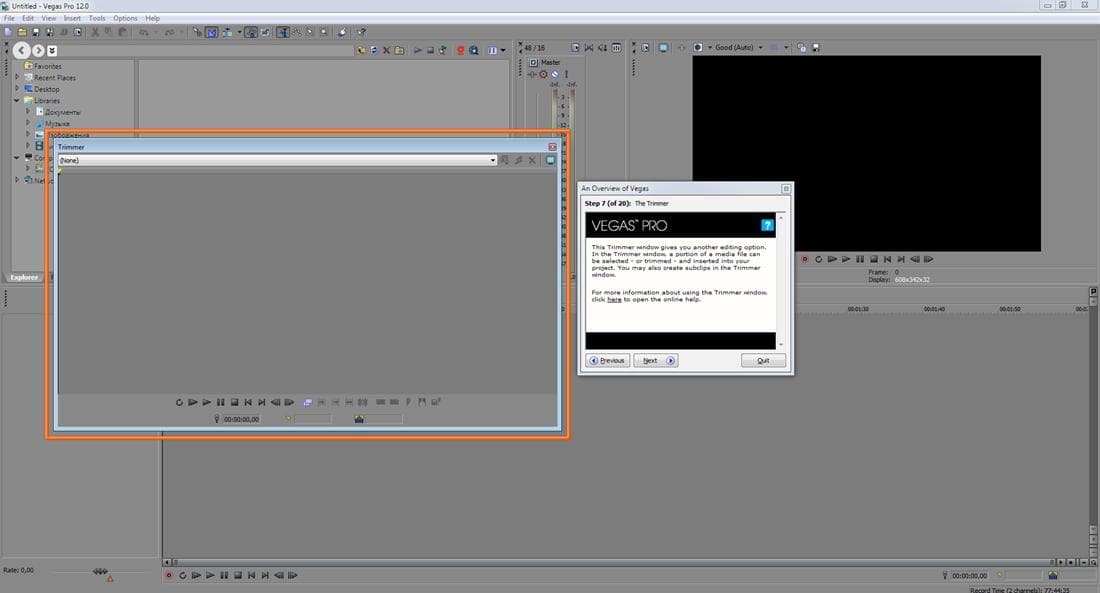Expand the Recent Places tree node

(17, 77)
